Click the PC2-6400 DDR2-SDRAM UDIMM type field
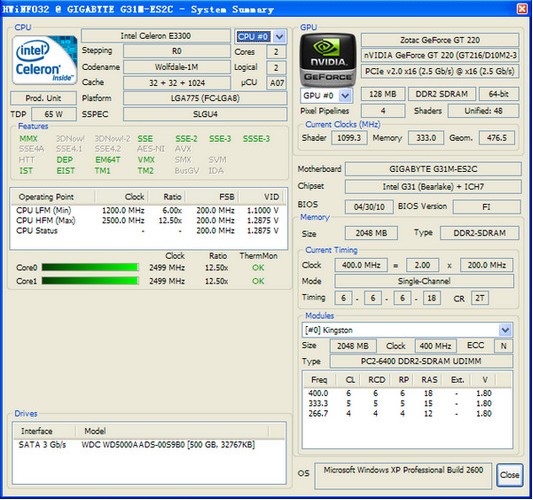Image resolution: width=533 pixels, height=500 pixels. (421, 361)
